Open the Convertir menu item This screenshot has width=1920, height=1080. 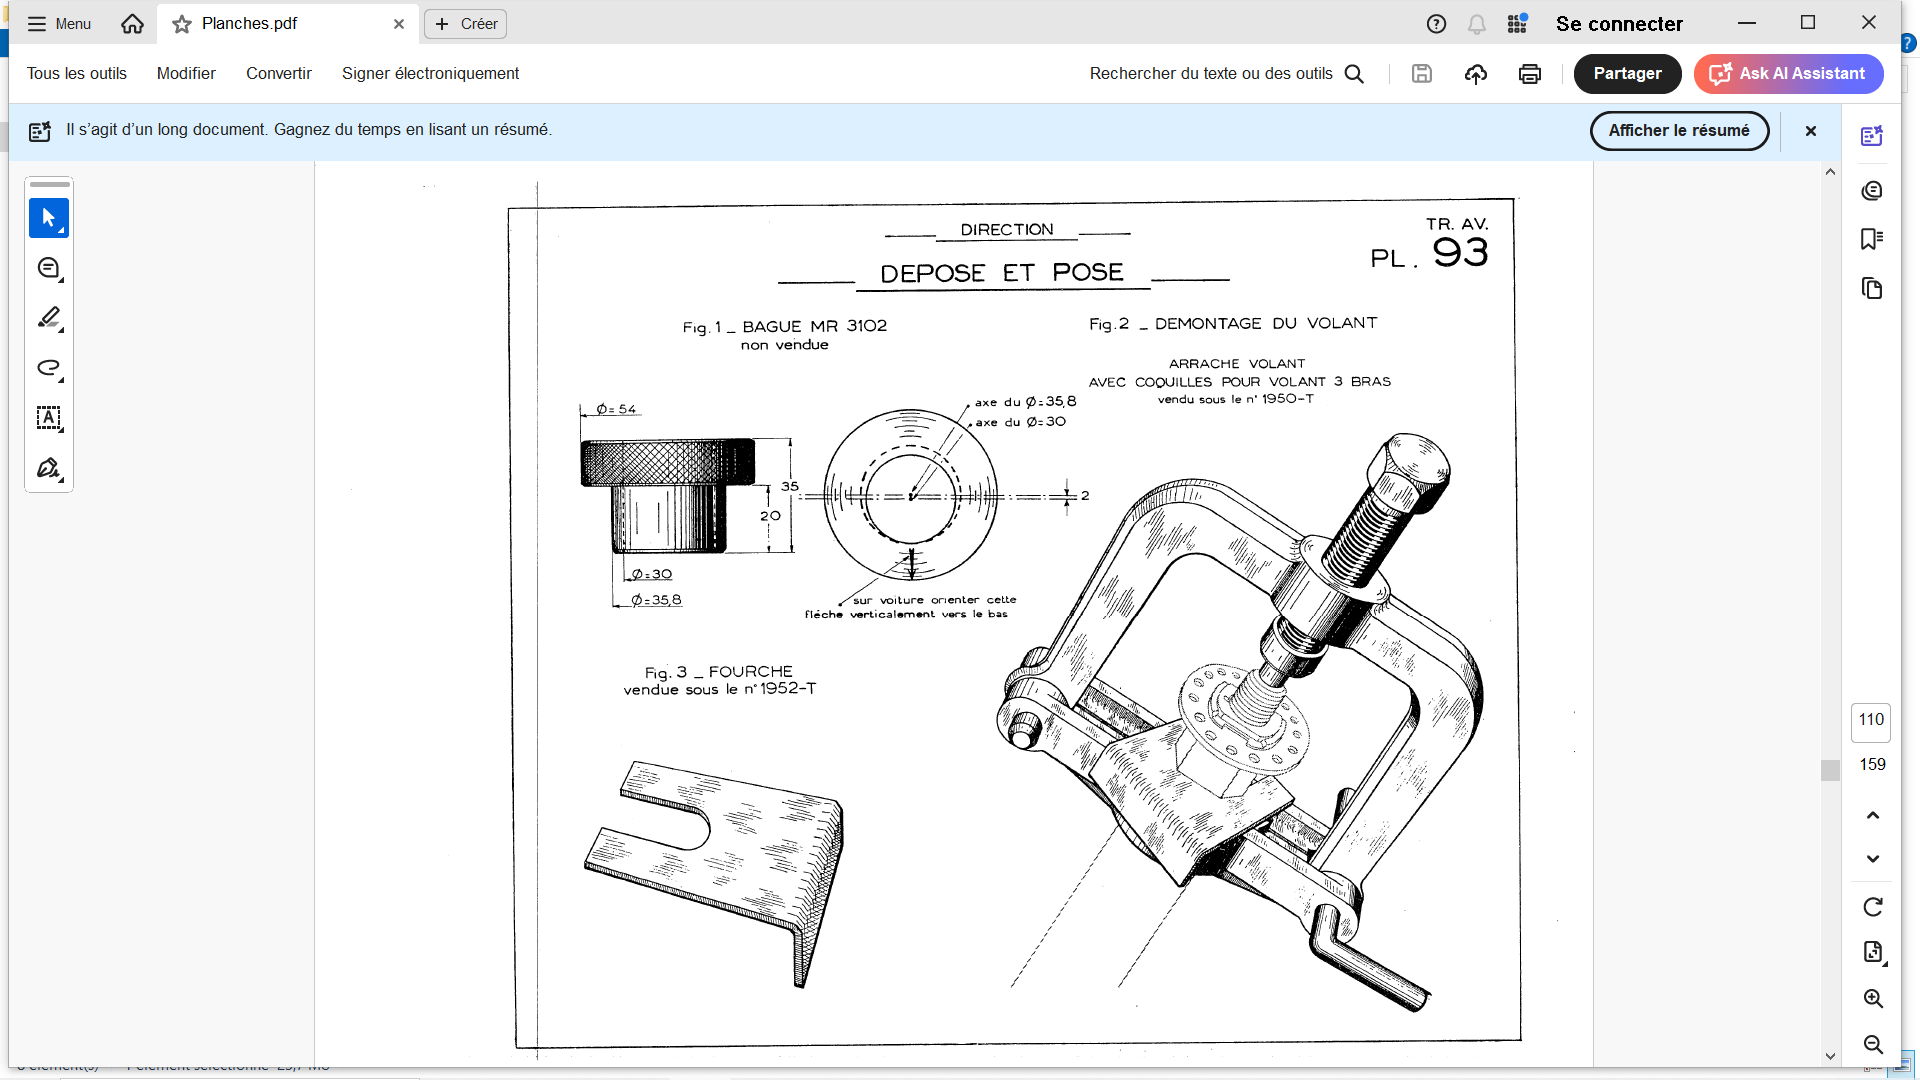pos(278,74)
